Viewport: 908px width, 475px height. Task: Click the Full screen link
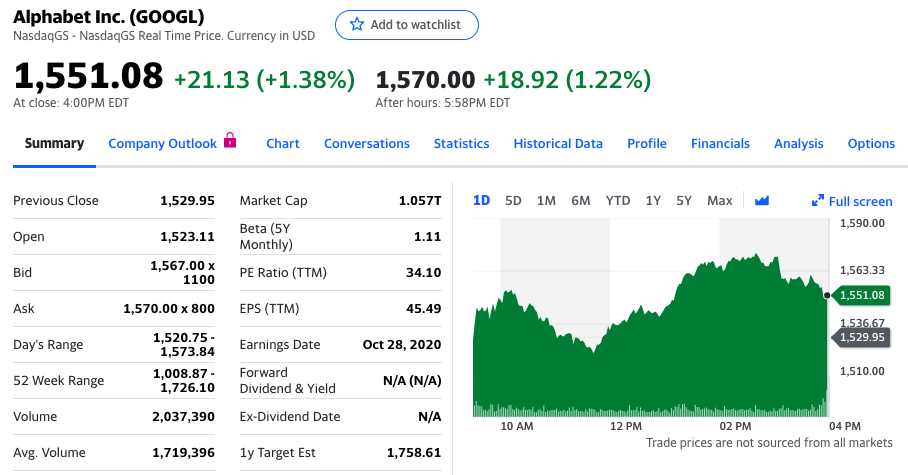pyautogui.click(x=861, y=202)
